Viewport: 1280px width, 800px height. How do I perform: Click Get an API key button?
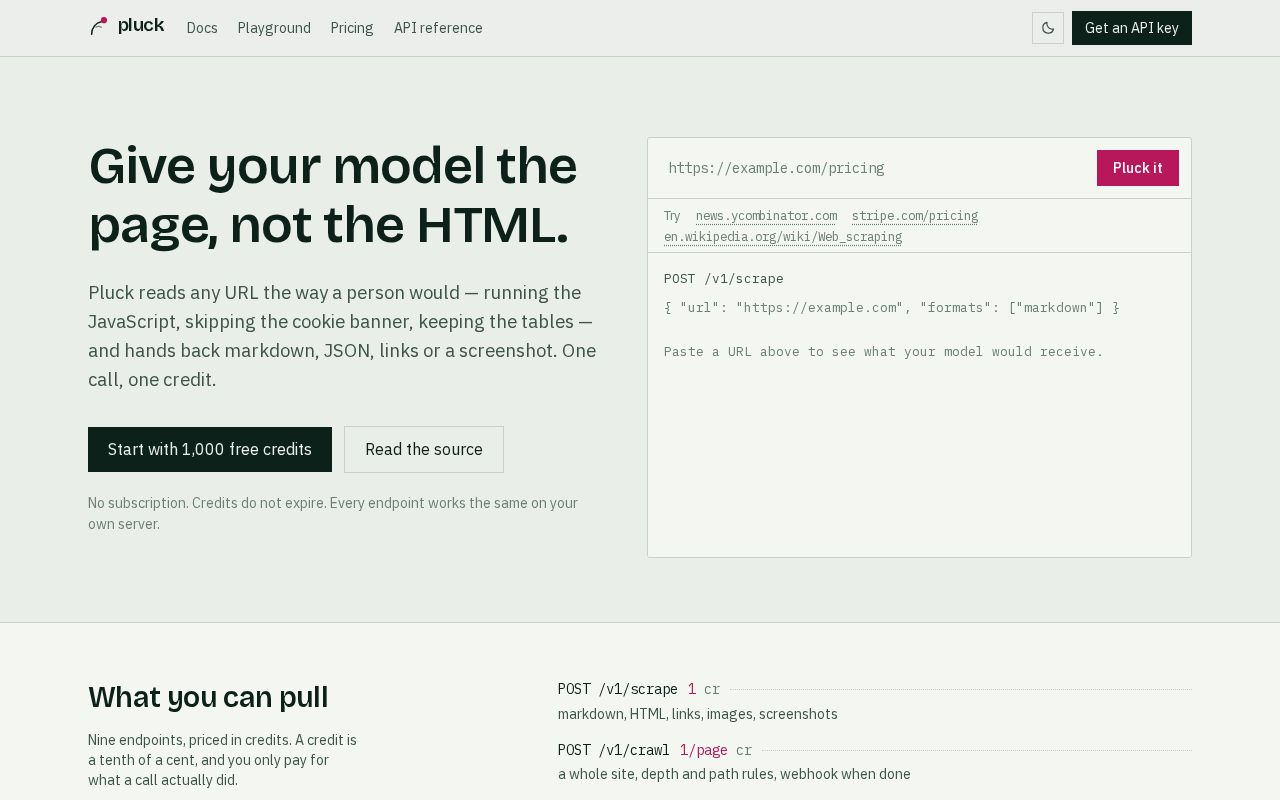[x=1132, y=28]
